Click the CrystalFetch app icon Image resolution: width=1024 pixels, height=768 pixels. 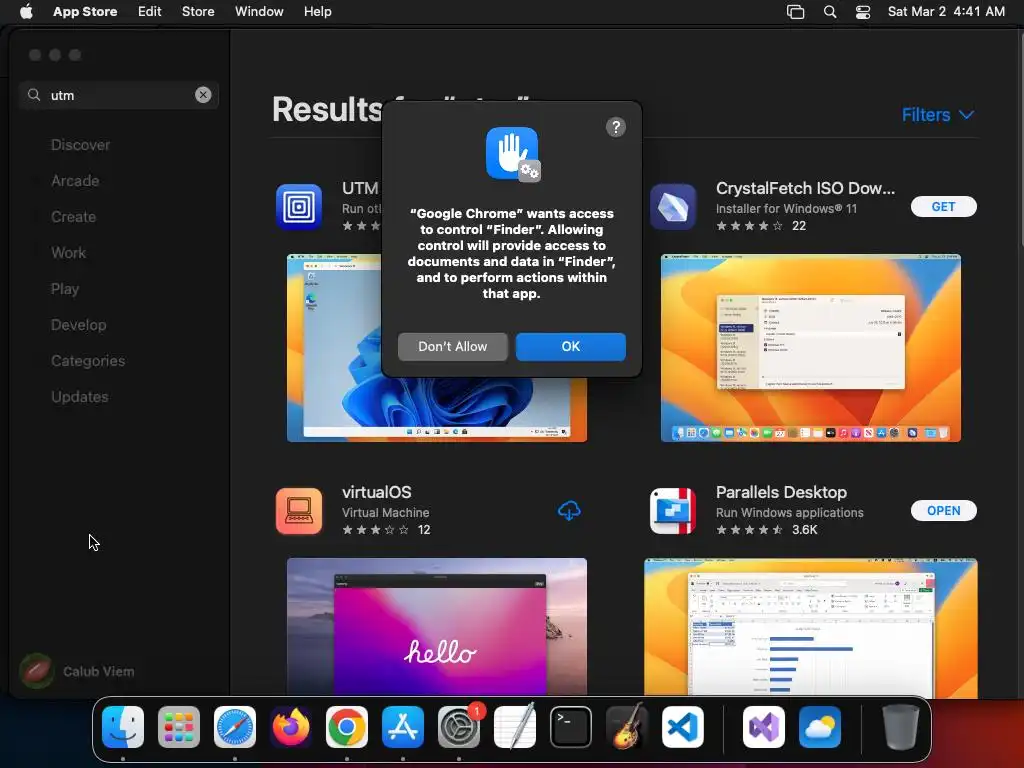click(x=673, y=207)
